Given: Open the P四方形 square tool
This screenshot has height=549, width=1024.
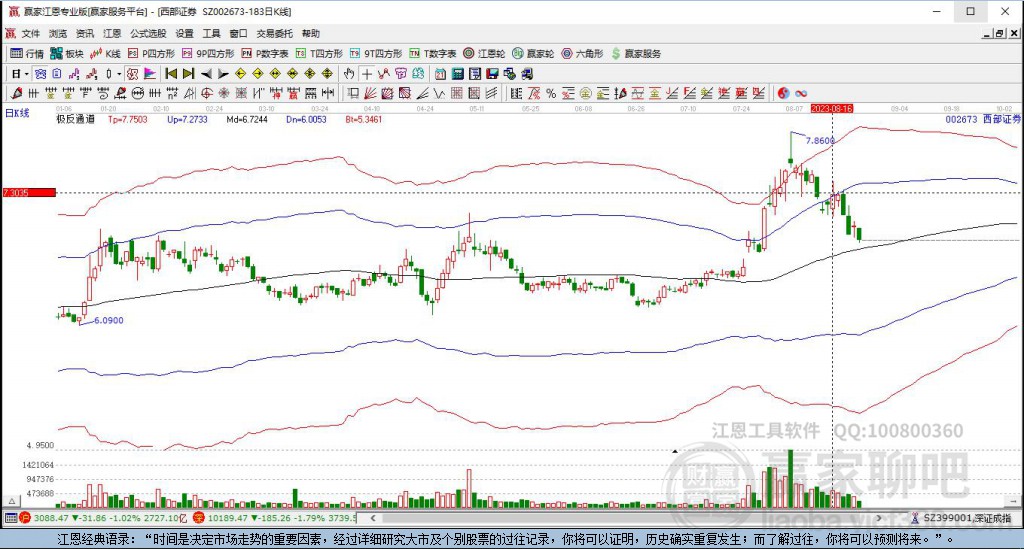Looking at the screenshot, I should click(152, 54).
